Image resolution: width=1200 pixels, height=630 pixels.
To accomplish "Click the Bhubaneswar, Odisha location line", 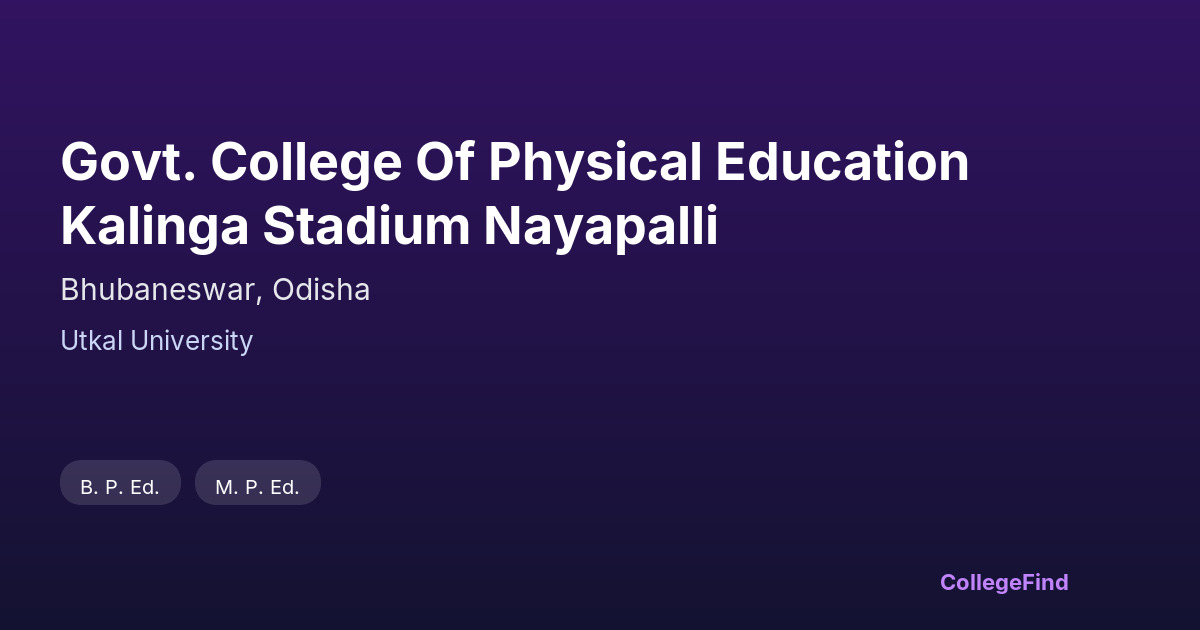I will click(x=215, y=290).
